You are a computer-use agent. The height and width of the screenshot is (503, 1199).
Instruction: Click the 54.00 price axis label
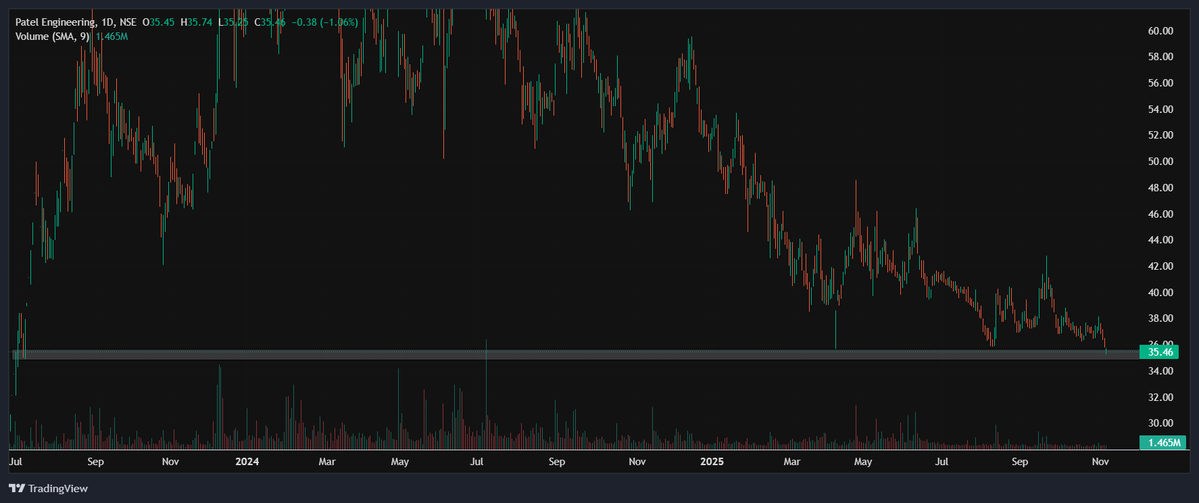click(1160, 109)
